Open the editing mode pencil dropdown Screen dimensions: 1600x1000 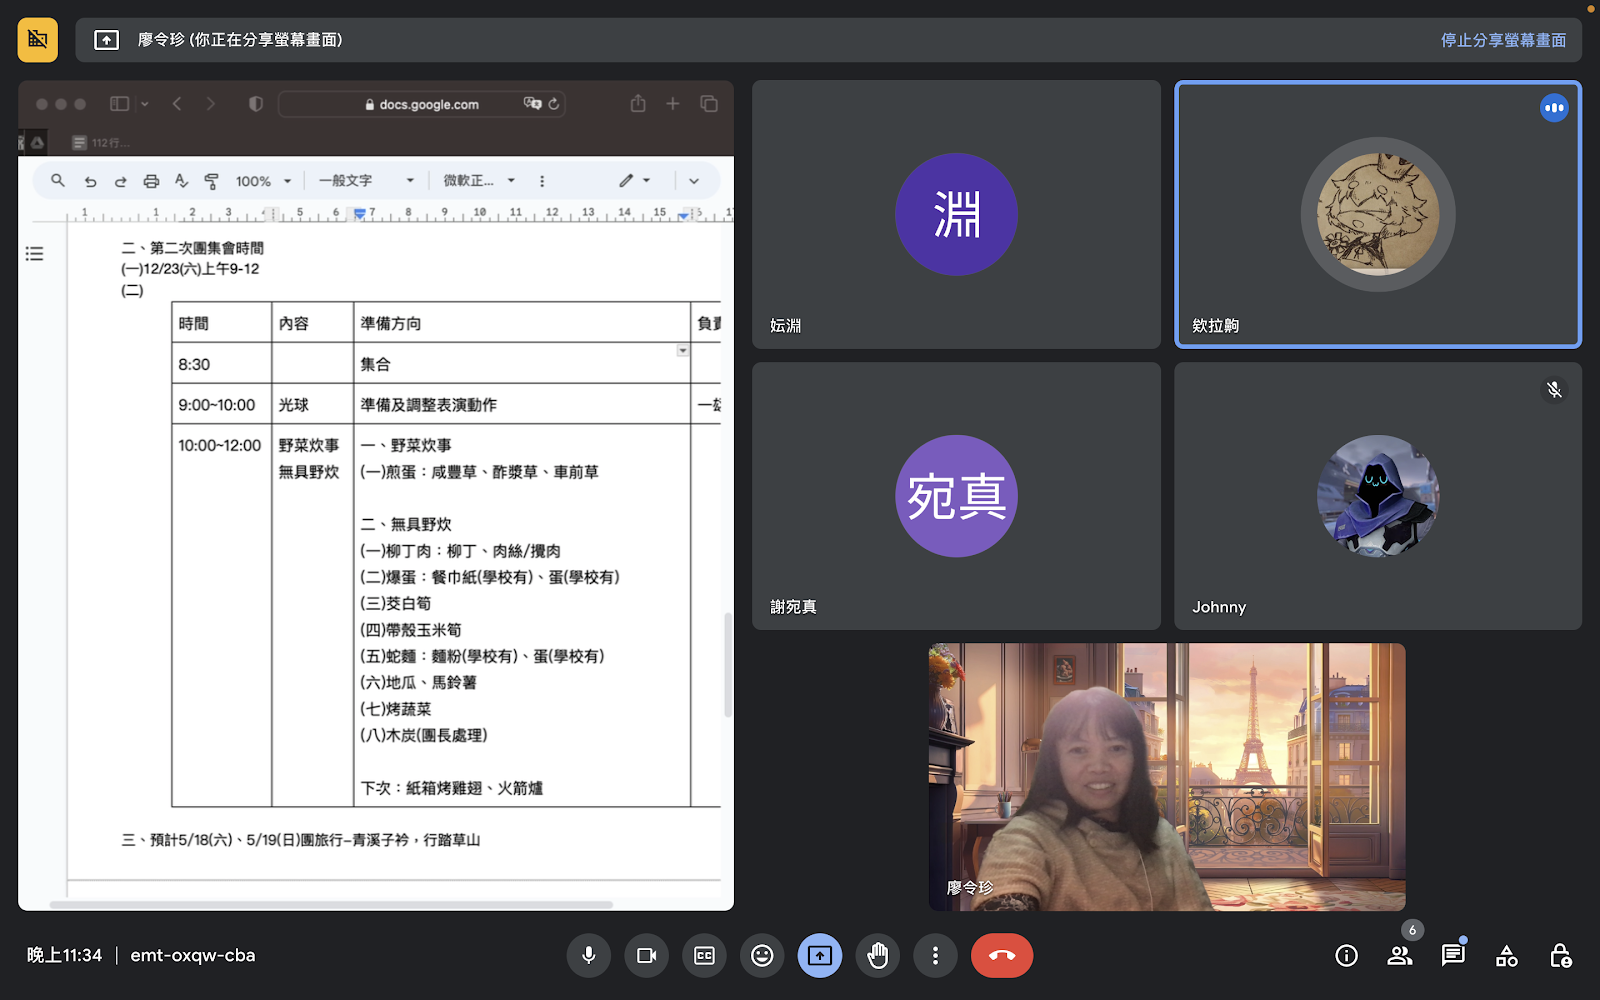(x=634, y=181)
